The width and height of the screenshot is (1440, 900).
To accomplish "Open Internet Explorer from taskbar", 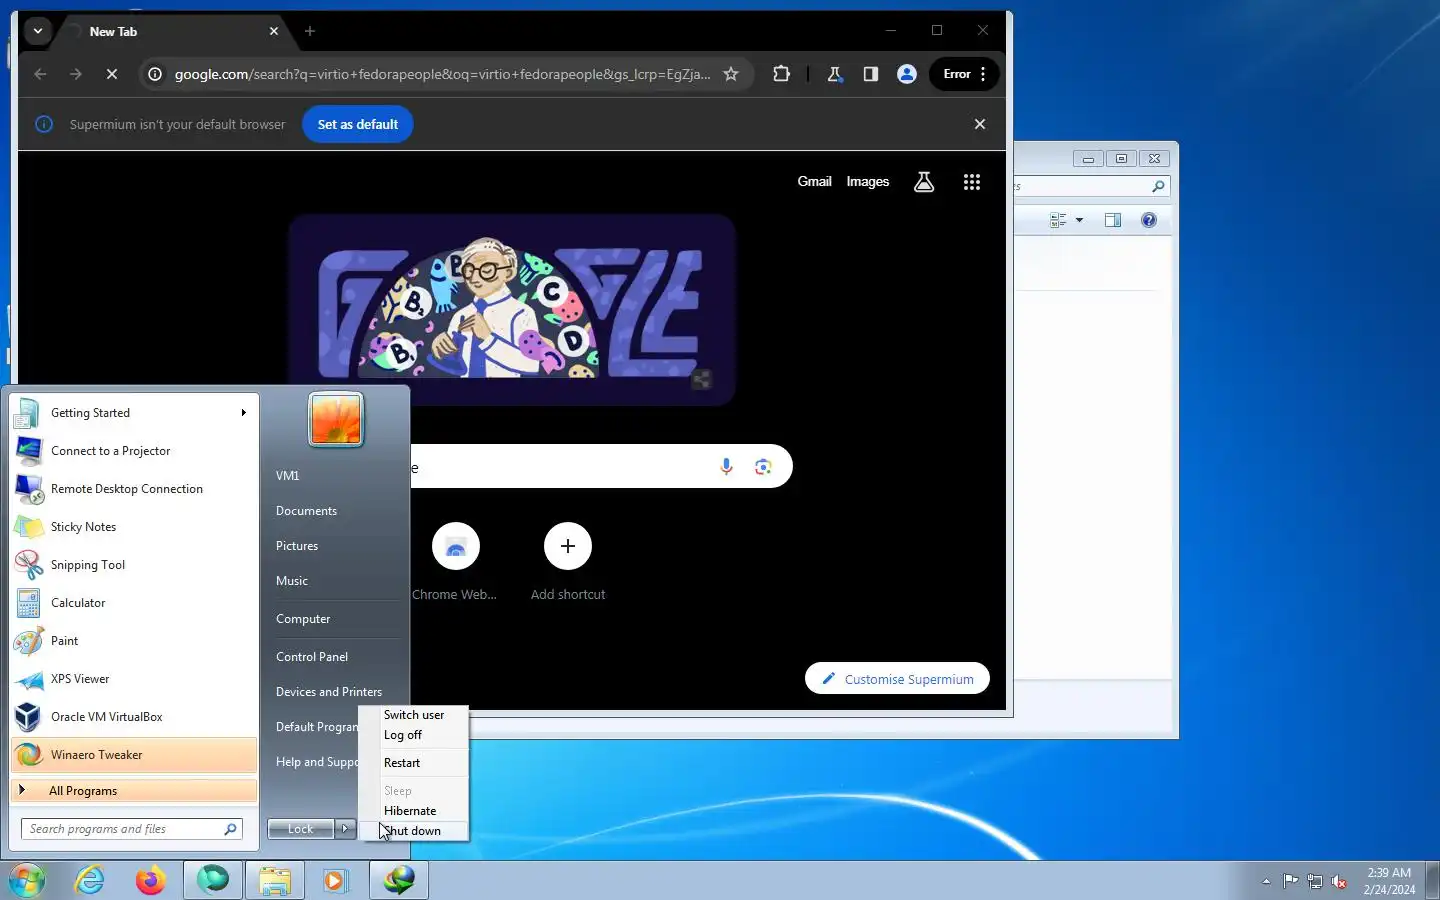I will click(x=90, y=881).
